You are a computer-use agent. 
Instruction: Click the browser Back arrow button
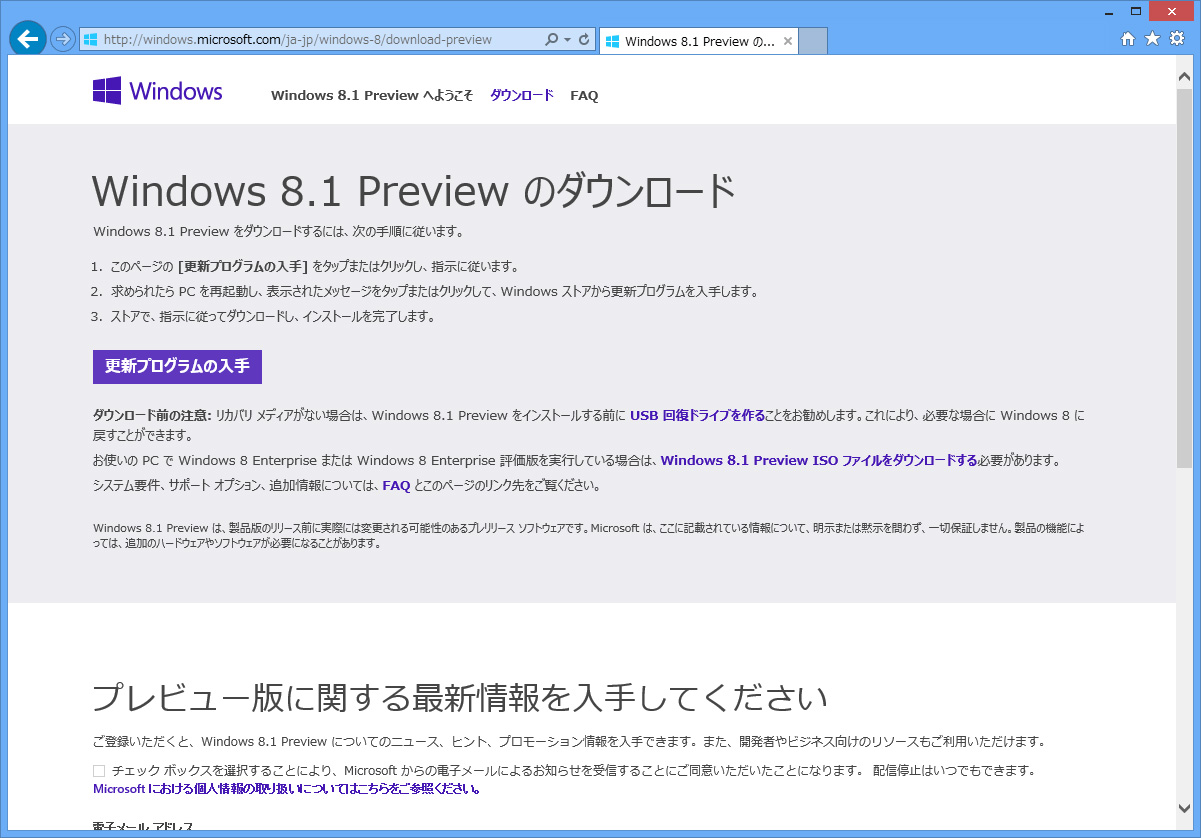pos(28,39)
